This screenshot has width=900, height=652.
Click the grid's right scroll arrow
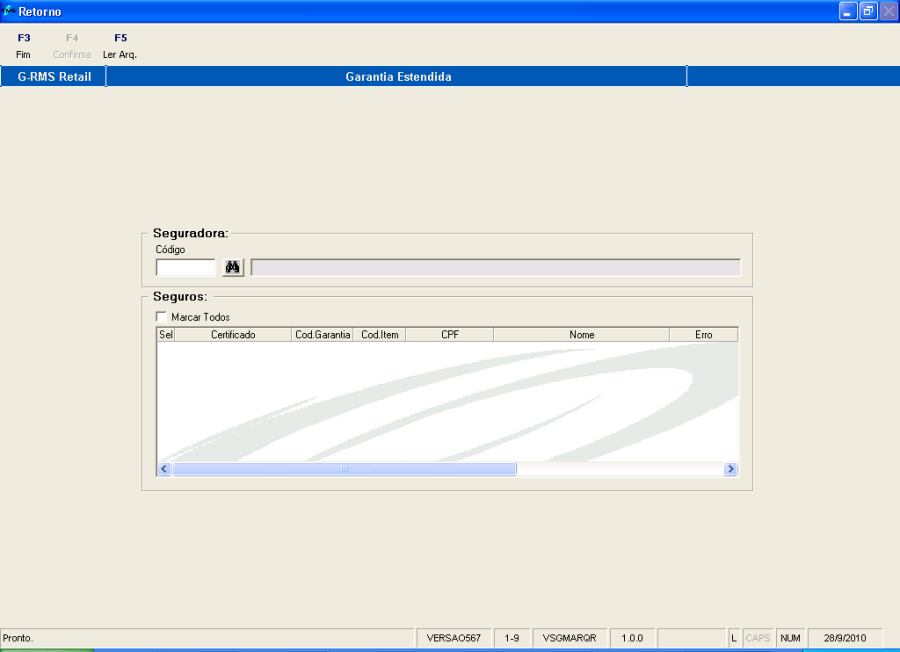coord(731,469)
